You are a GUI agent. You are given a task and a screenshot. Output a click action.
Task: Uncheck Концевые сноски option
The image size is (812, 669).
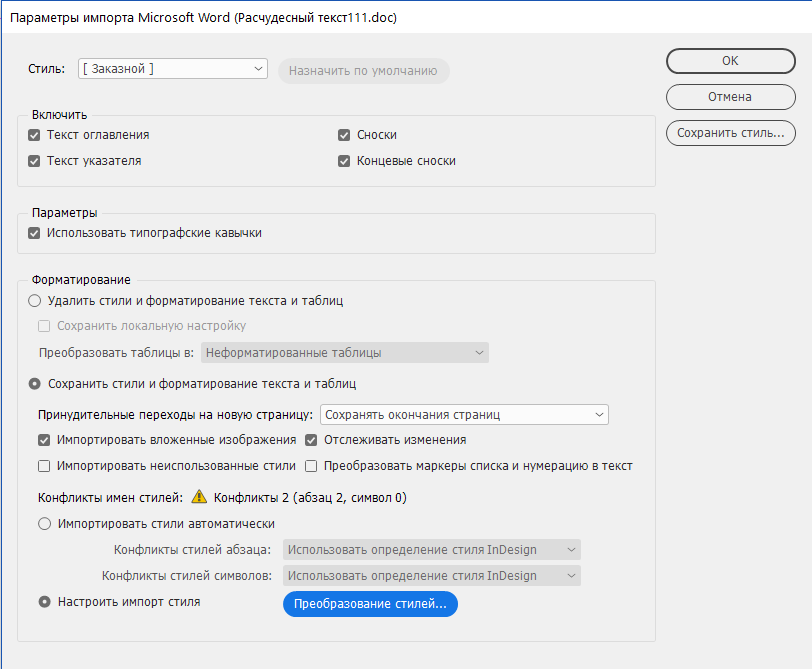coord(344,161)
